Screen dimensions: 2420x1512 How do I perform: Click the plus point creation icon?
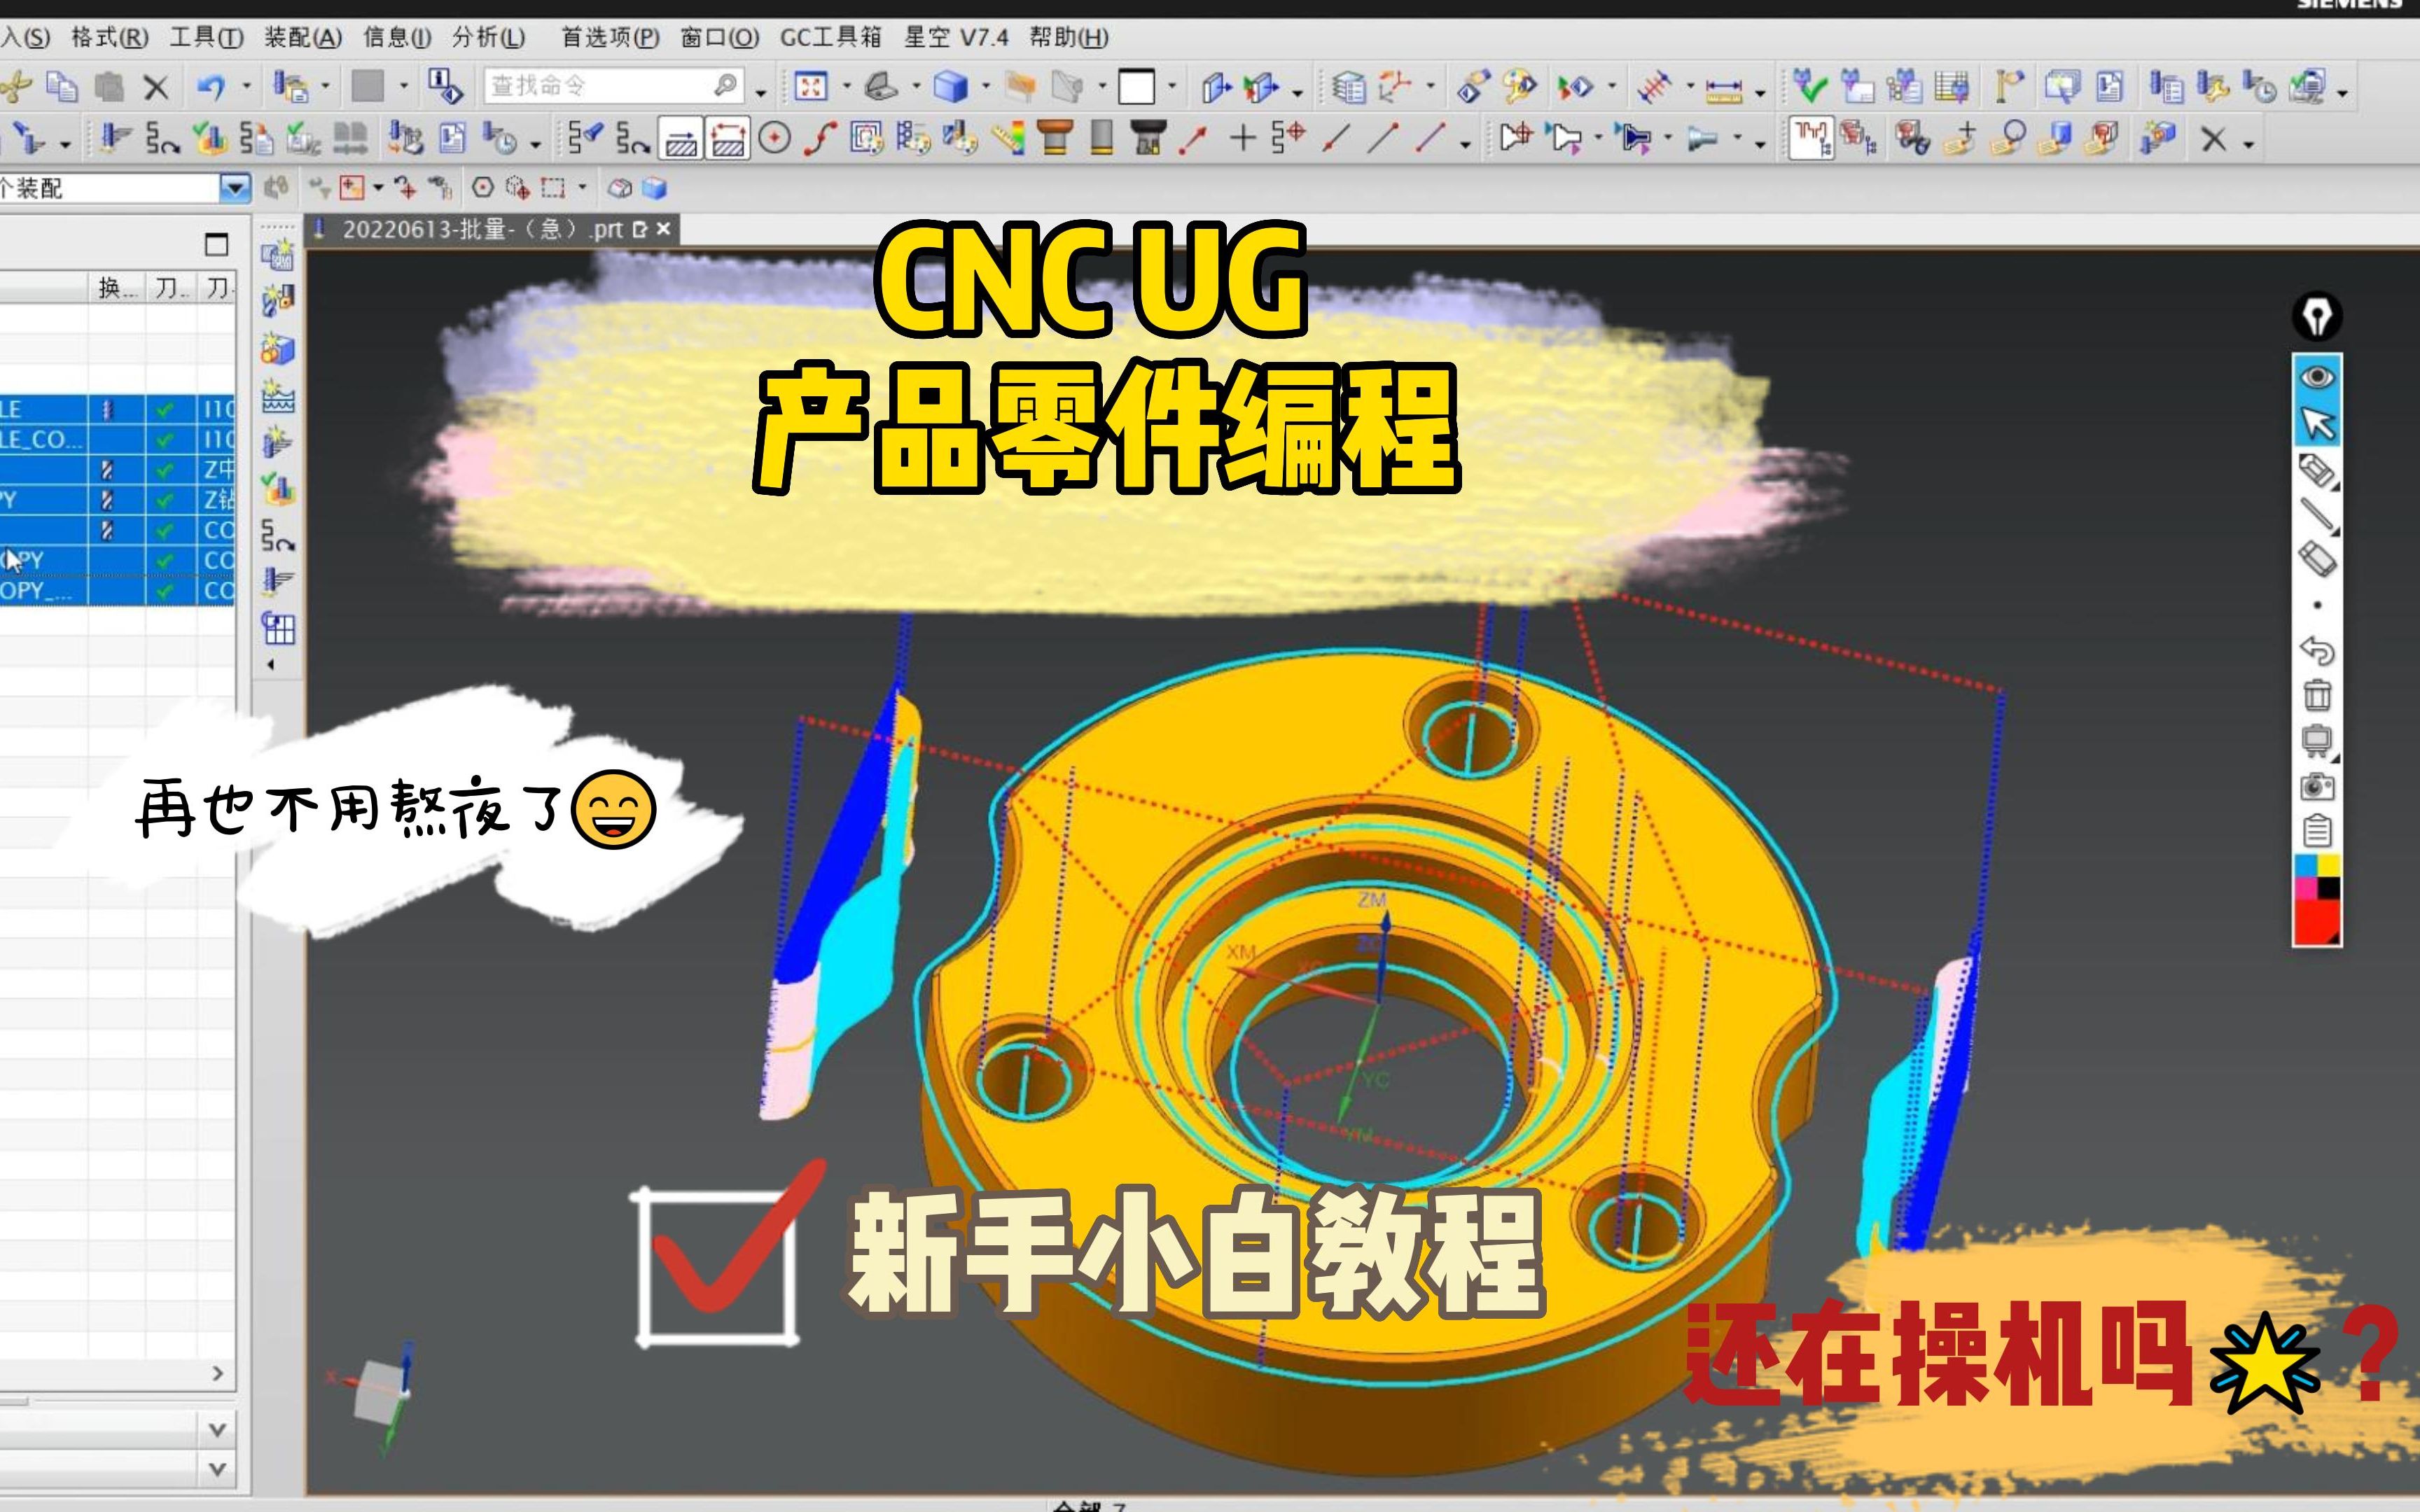point(1242,138)
